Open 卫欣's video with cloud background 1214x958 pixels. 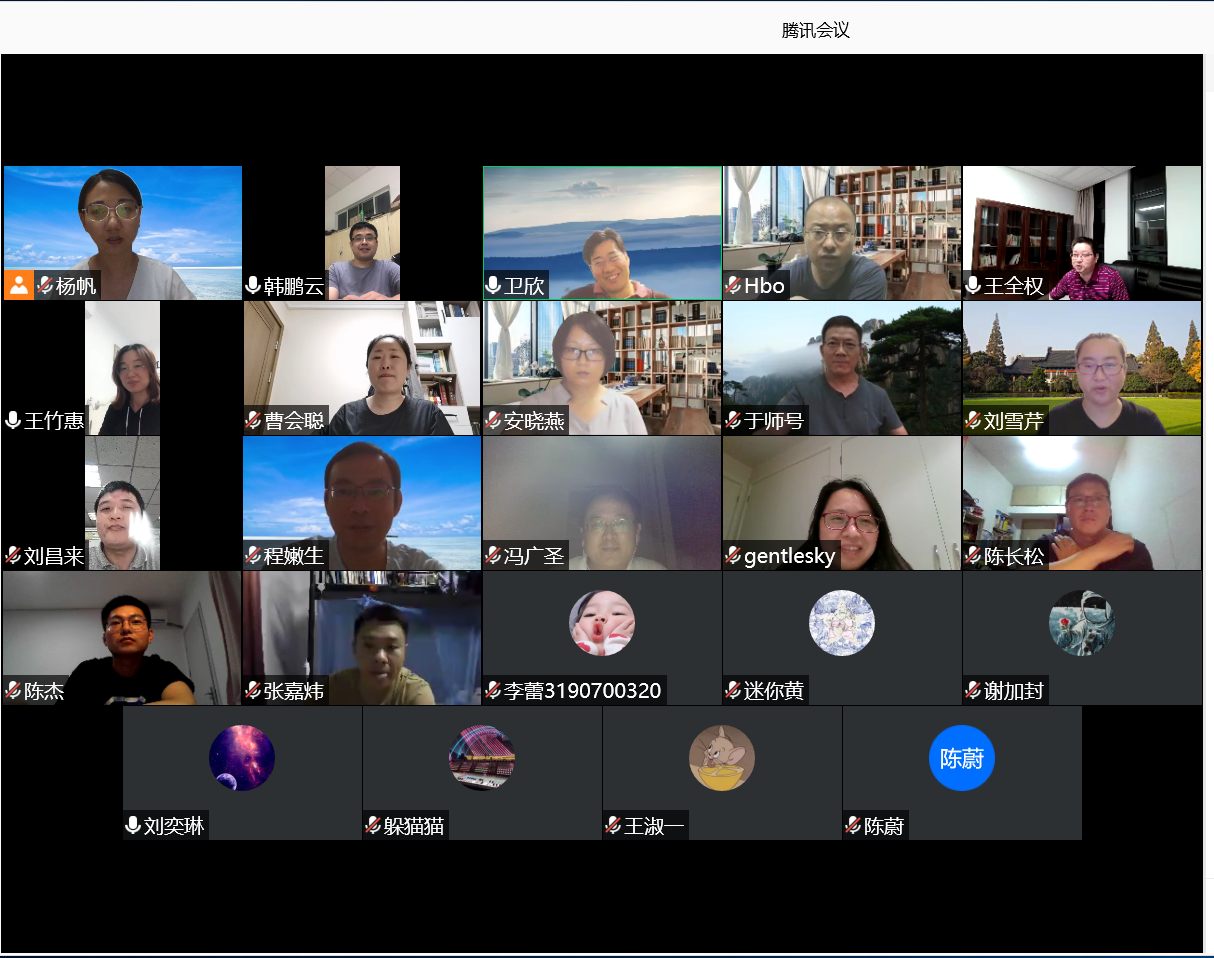point(602,233)
